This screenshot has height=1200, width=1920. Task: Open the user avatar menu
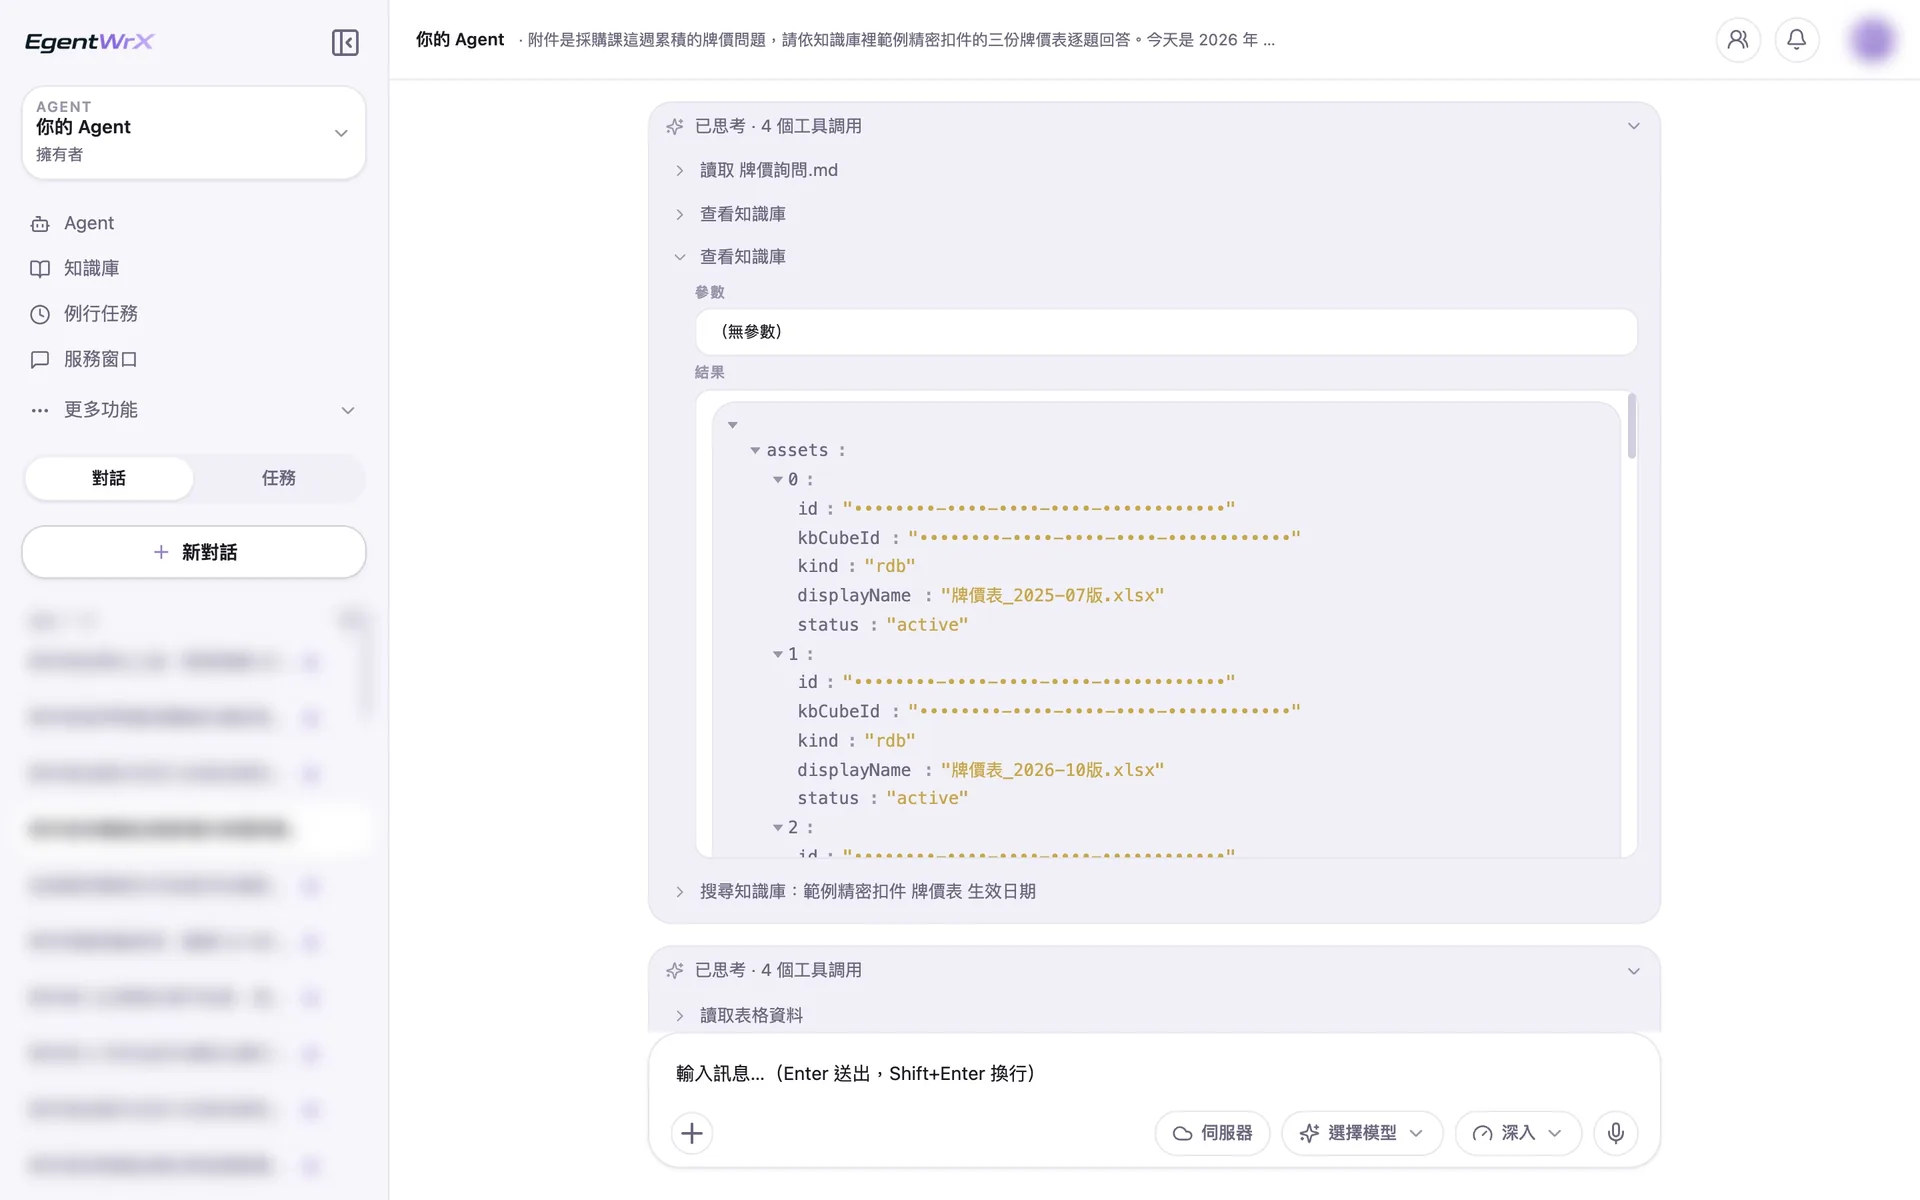(1872, 40)
